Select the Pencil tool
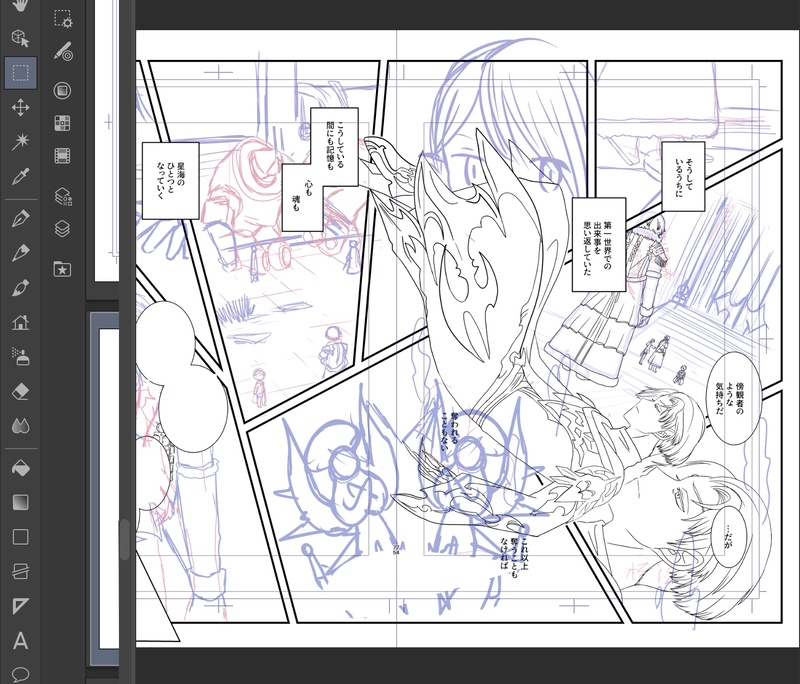Viewport: 800px width, 684px height. point(20,253)
